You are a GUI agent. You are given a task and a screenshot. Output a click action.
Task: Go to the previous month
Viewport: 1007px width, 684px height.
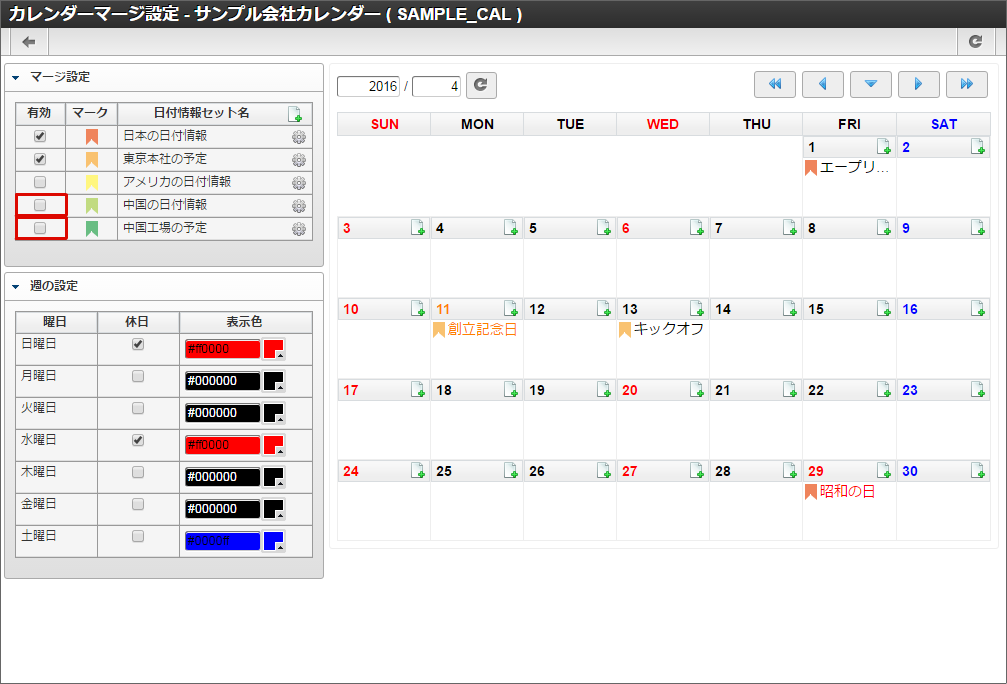point(822,84)
